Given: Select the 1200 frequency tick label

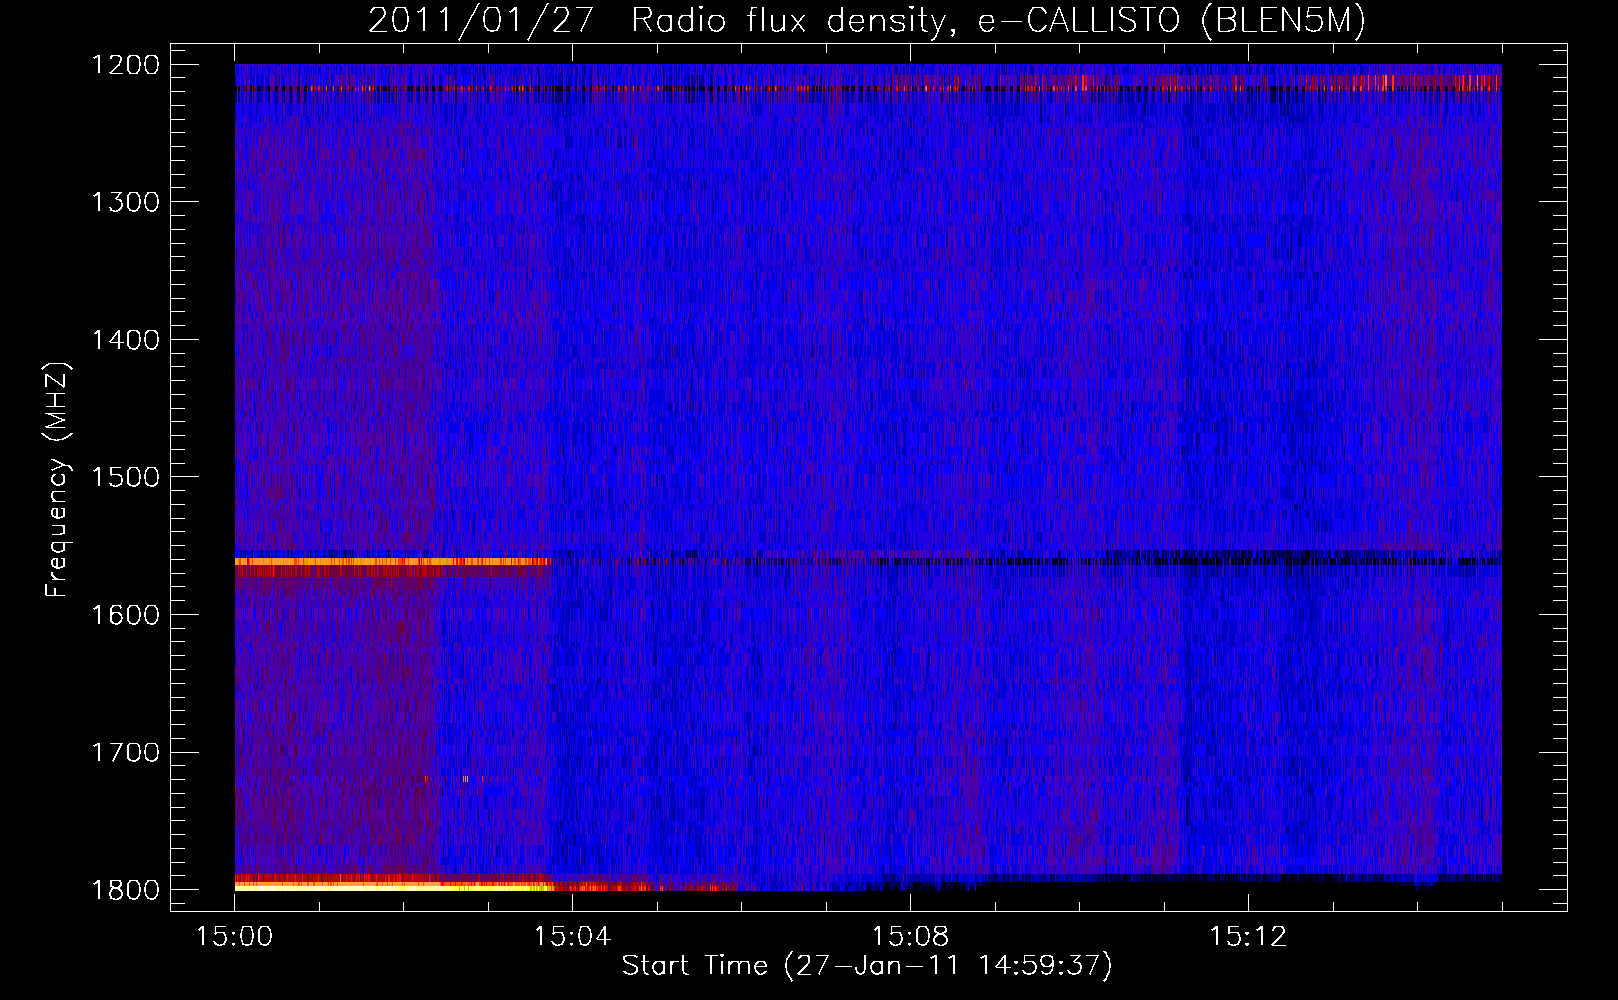Looking at the screenshot, I should [126, 65].
